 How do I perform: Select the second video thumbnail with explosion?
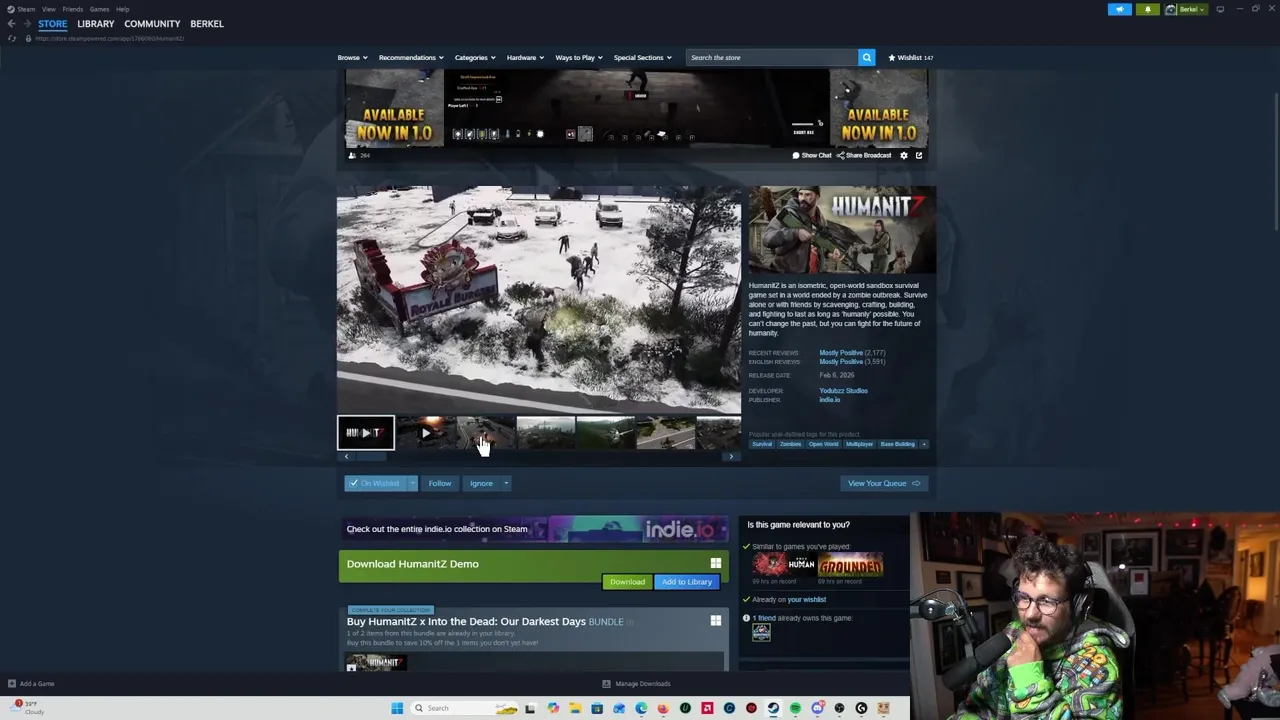(x=426, y=432)
